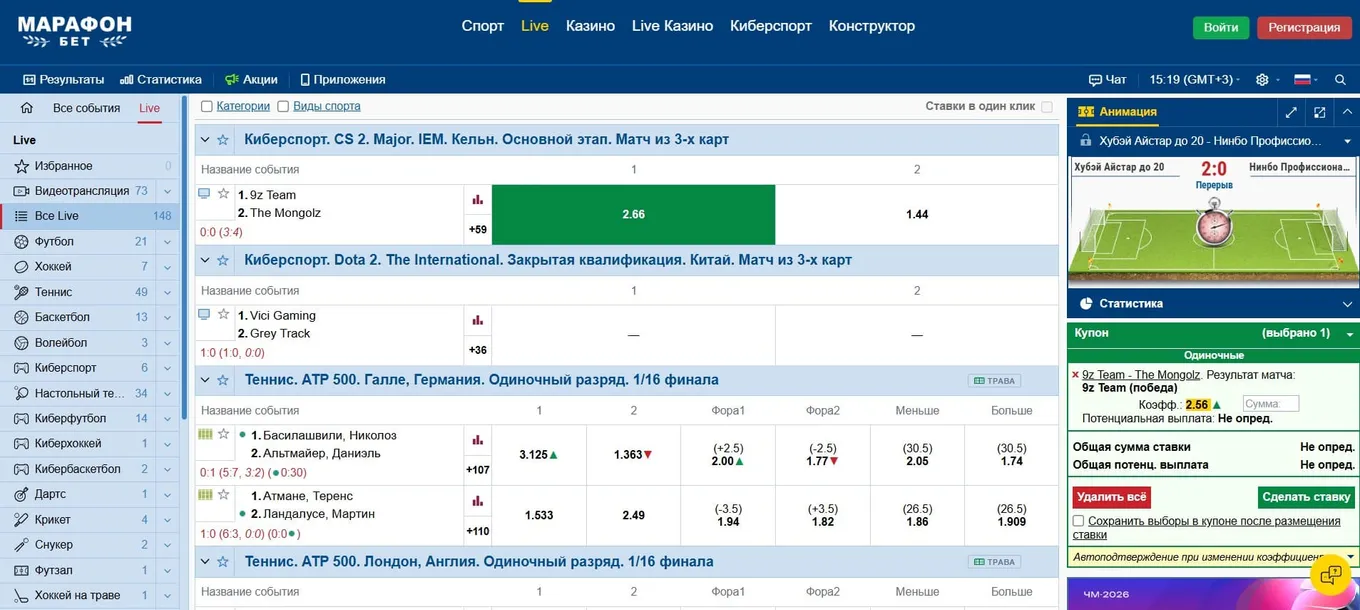Screen dimensions: 1360x610
Task: Open Киберспорт top menu item
Action: [771, 26]
